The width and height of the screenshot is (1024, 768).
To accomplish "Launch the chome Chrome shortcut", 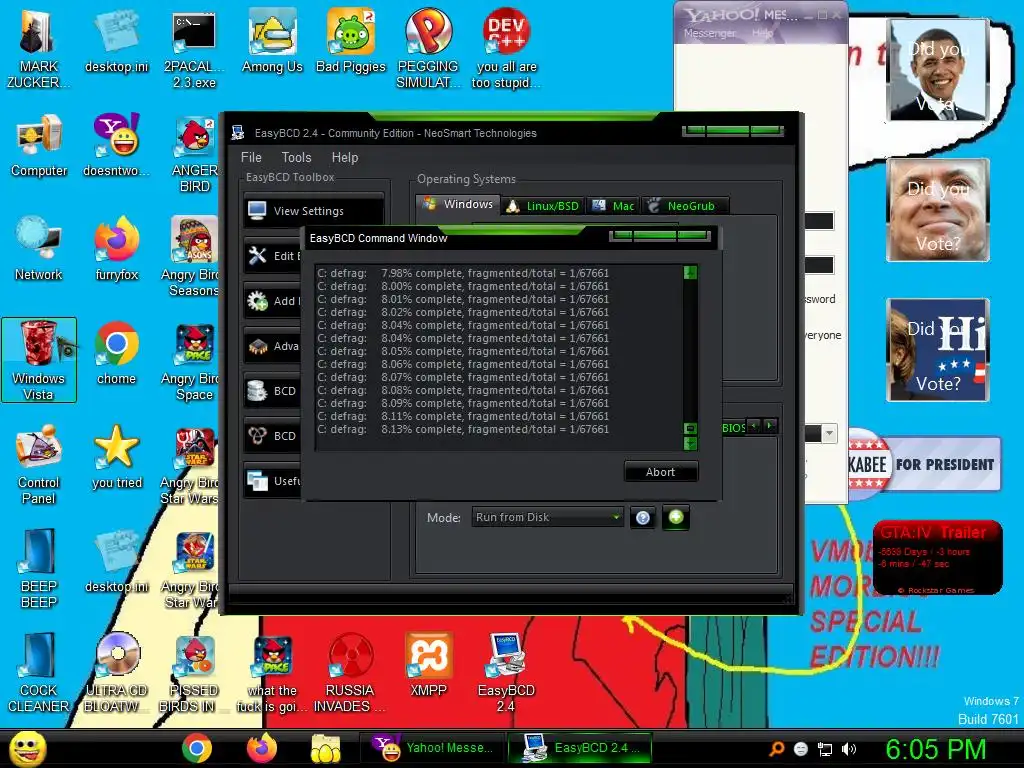I will (116, 352).
